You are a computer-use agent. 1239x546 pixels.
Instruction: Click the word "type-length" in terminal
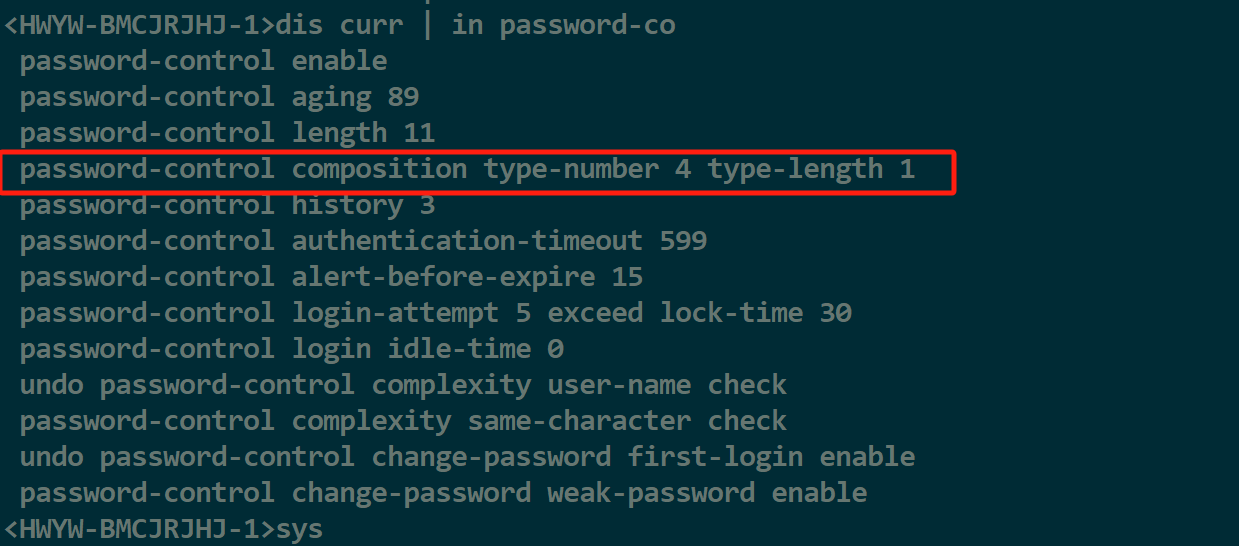pos(795,169)
